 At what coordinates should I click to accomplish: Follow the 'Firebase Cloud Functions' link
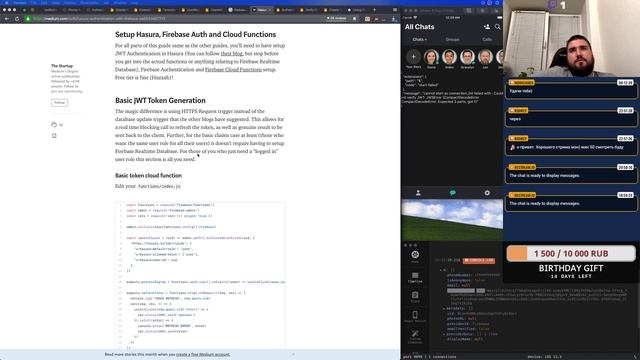[x=233, y=70]
